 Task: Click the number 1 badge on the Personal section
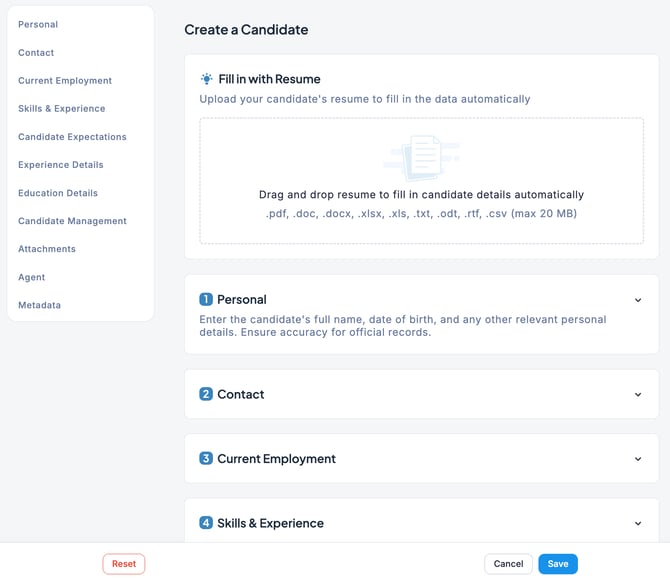click(x=206, y=299)
